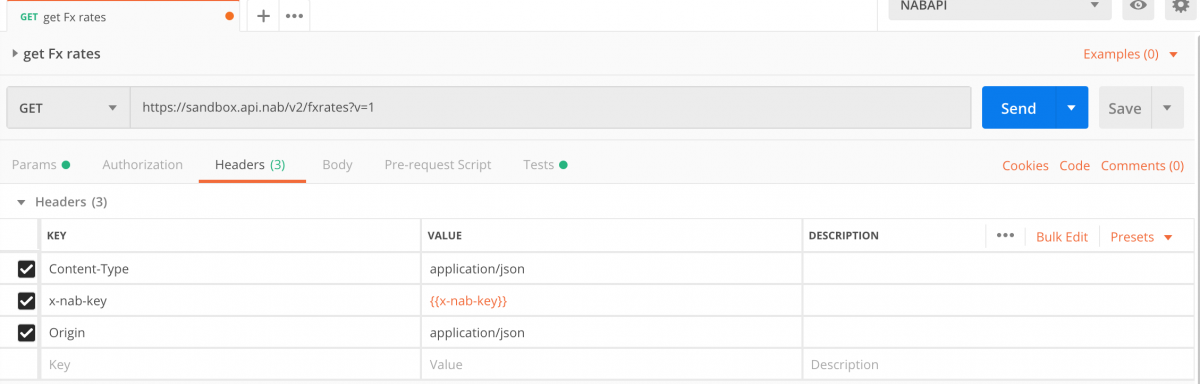Screen dimensions: 1200x384
Task: Click the empty Value field in new row
Action: pos(612,365)
